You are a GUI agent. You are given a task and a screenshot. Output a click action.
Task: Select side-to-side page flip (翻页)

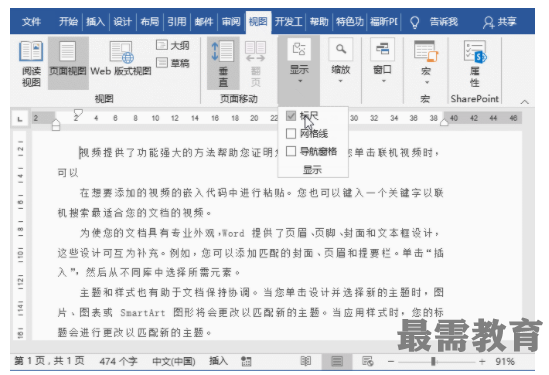255,63
